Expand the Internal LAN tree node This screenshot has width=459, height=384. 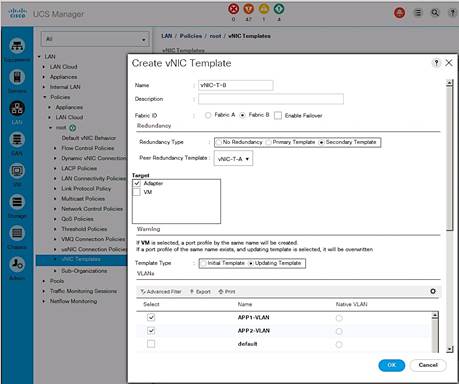[44, 87]
